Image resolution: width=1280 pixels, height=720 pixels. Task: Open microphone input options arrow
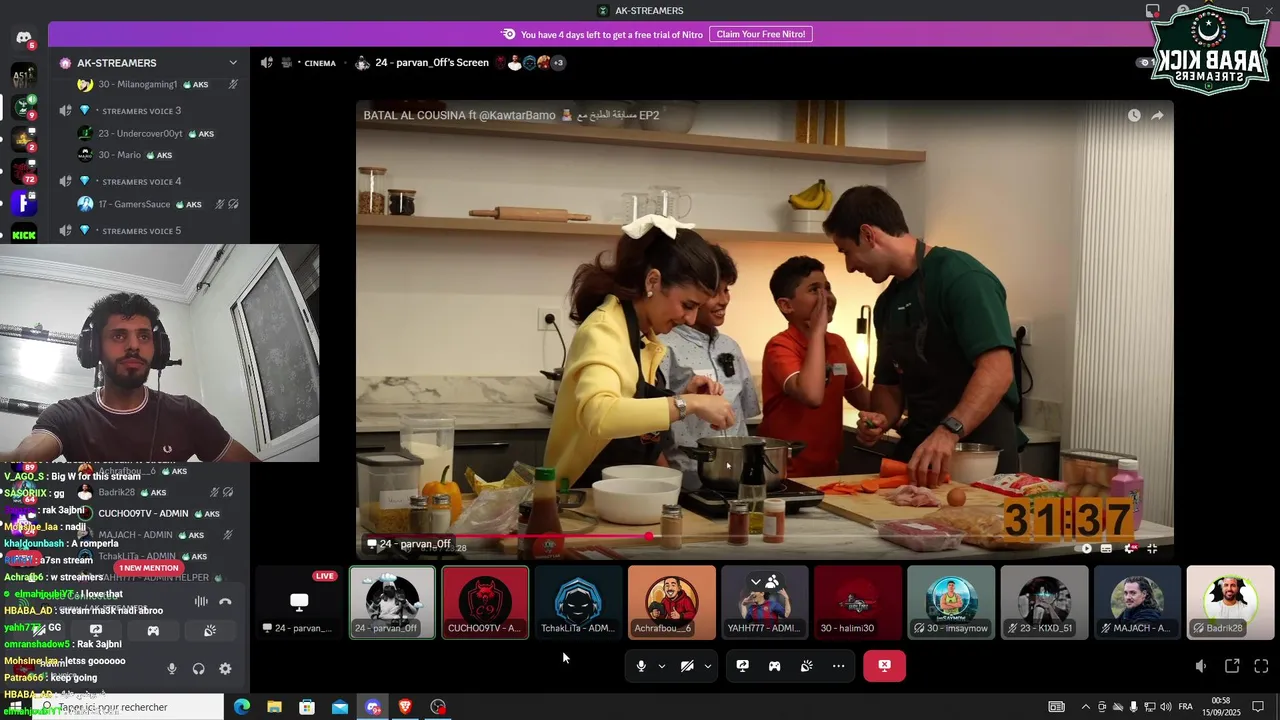(661, 666)
